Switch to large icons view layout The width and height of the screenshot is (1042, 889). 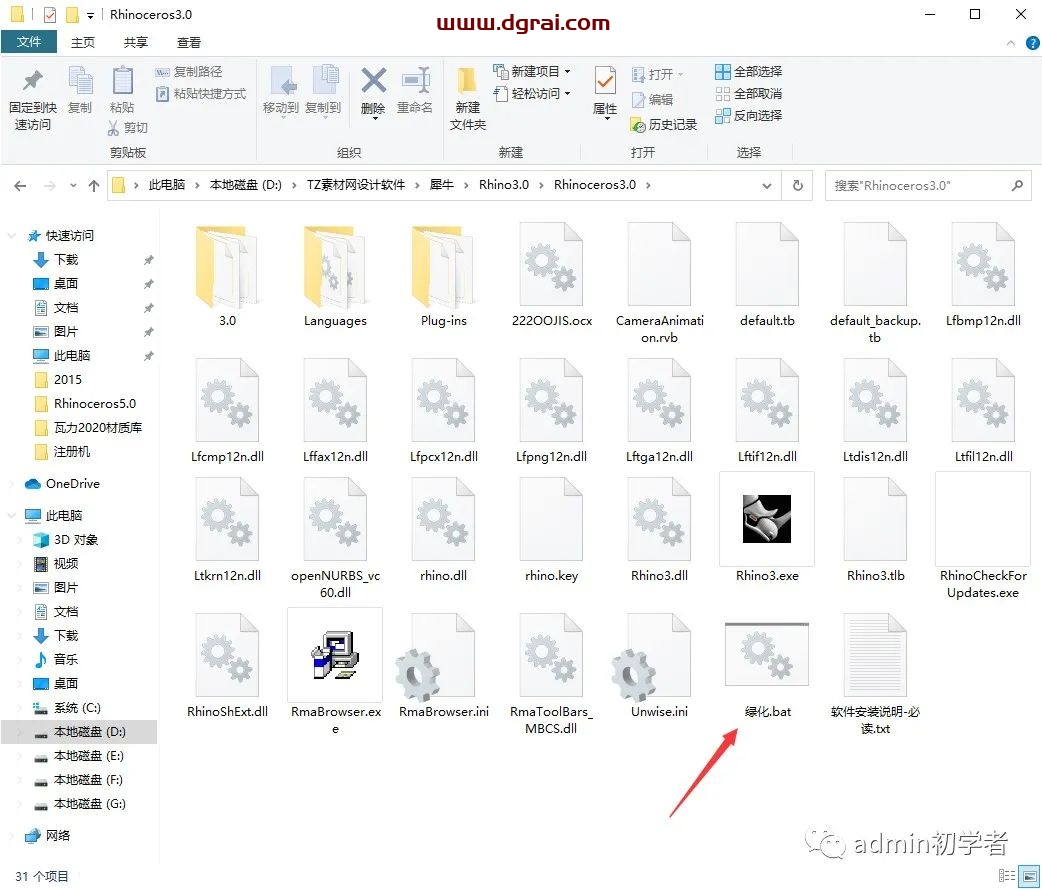pos(1031,876)
